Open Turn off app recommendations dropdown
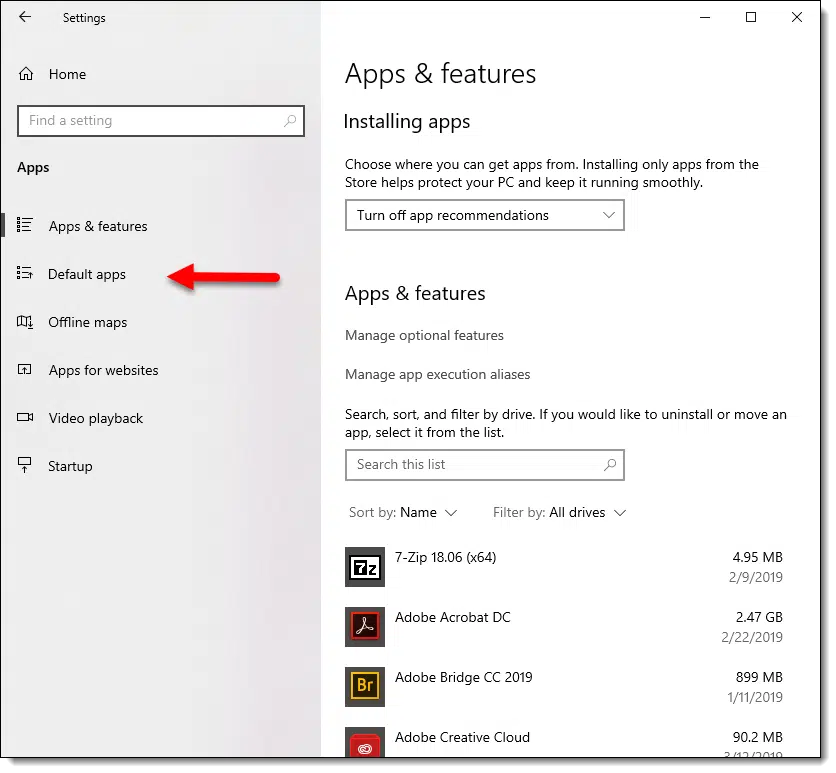 pyautogui.click(x=485, y=215)
